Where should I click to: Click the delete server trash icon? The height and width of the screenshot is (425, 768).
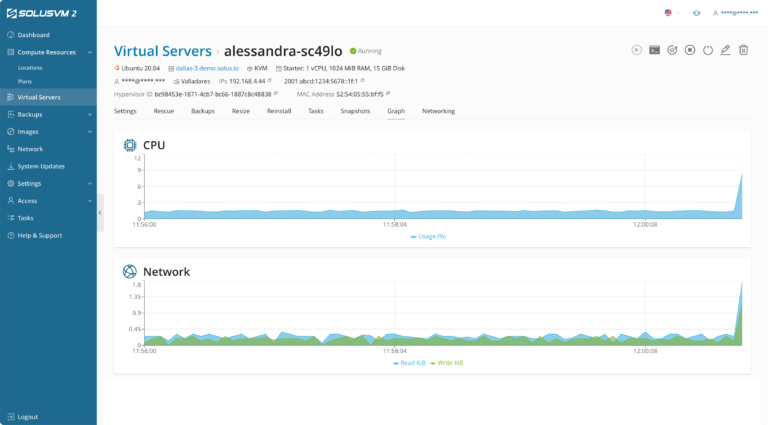[743, 49]
